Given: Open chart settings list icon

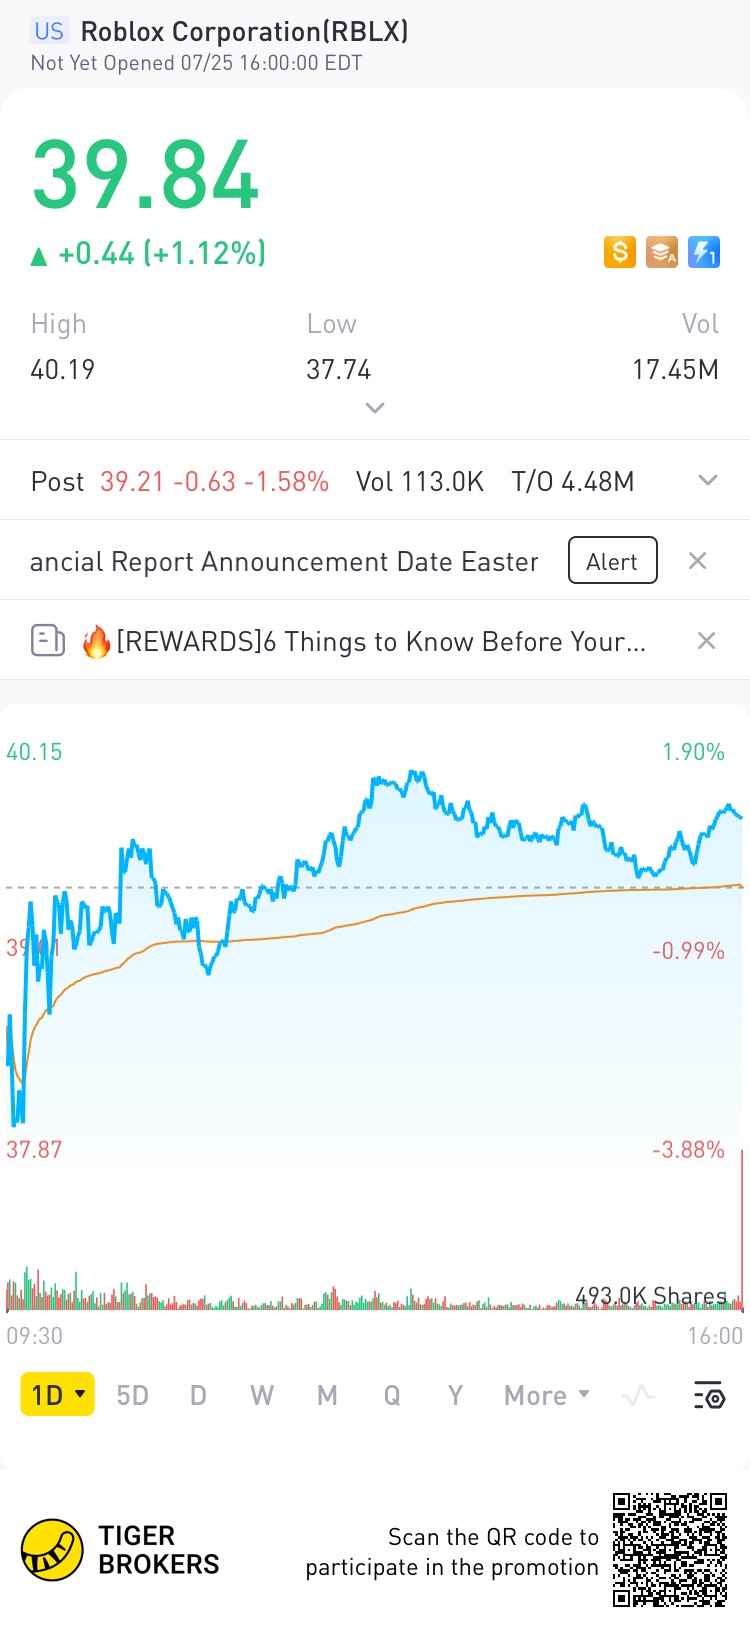Looking at the screenshot, I should [x=709, y=1395].
